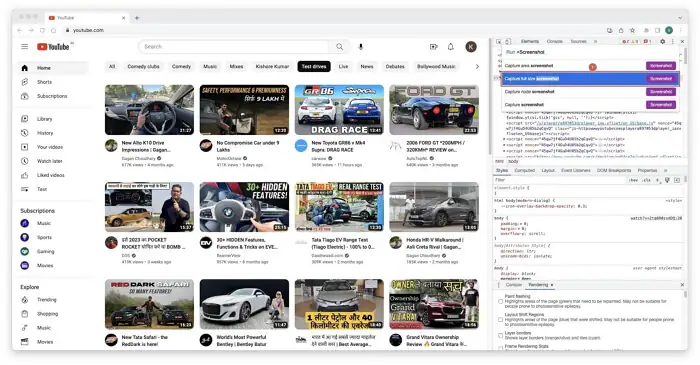
Task: Filter by Comedy clubs chip
Action: click(143, 66)
